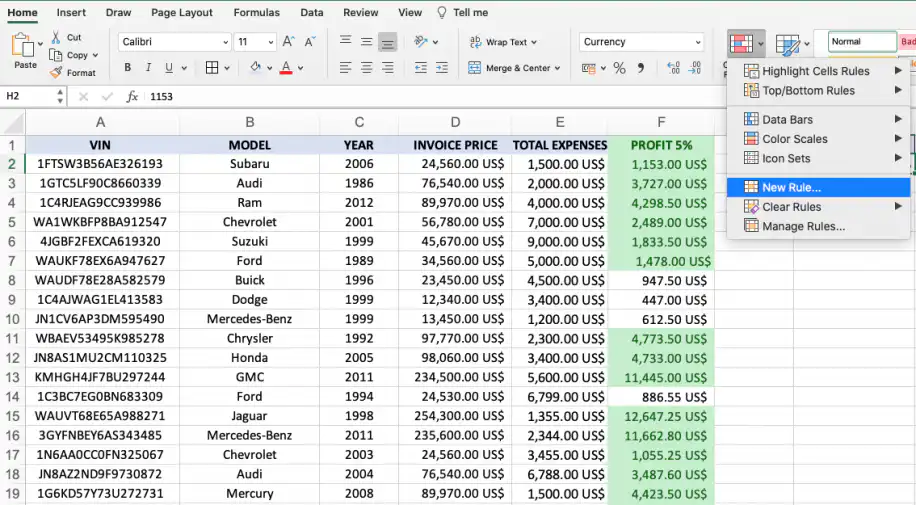Click the Format painter brush icon
The width and height of the screenshot is (916, 505).
(x=55, y=72)
